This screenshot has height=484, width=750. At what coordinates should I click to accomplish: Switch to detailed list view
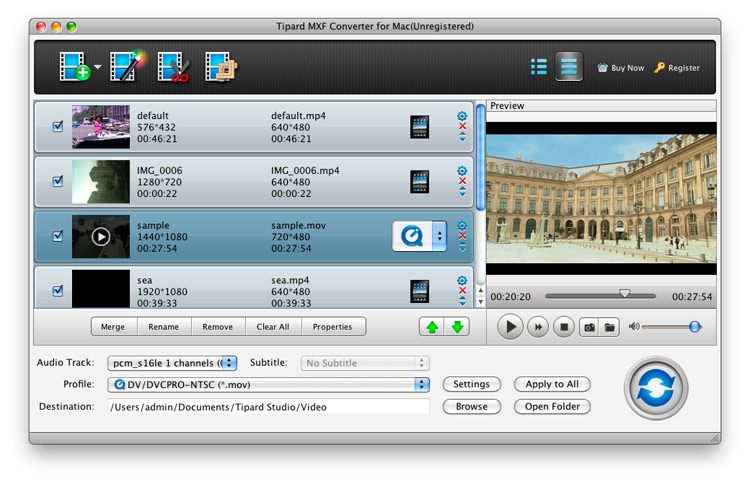[x=569, y=66]
